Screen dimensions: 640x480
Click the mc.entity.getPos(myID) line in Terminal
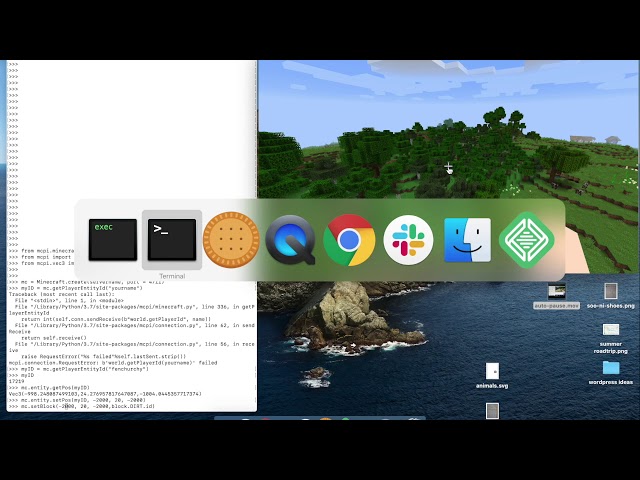(49, 388)
